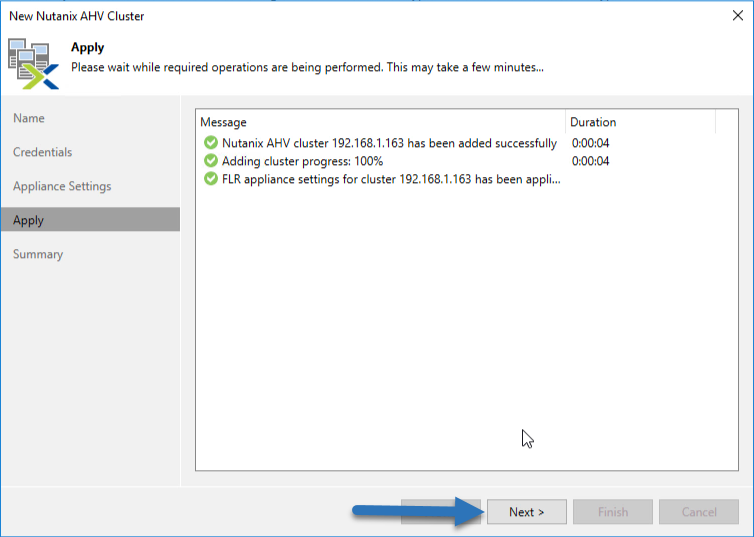The image size is (754, 537).
Task: Click green check icon for FLR appliance settings
Action: (x=211, y=179)
